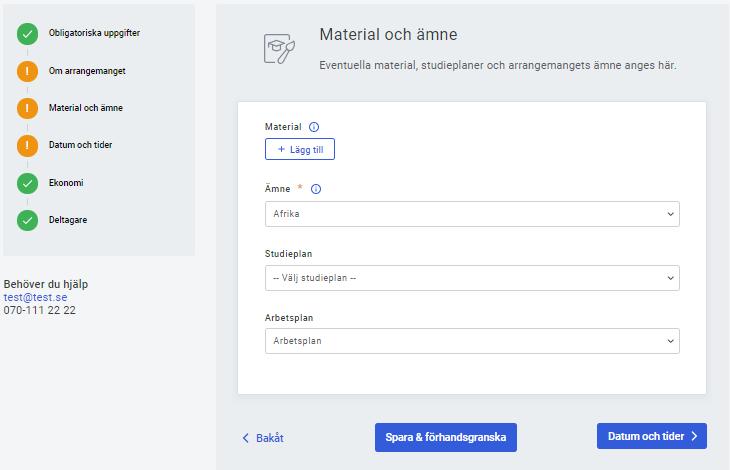Select the Material och ämne step in sidebar
Viewport: 730px width, 470px height.
click(86, 108)
